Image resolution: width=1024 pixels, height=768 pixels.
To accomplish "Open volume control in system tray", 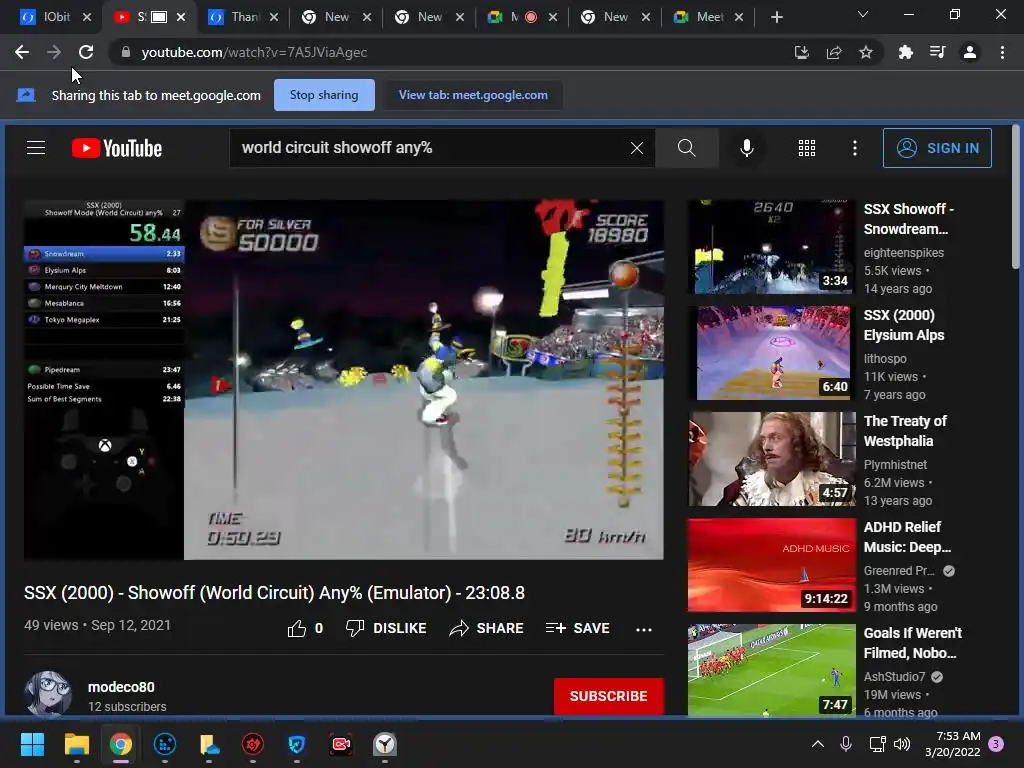I will click(902, 744).
